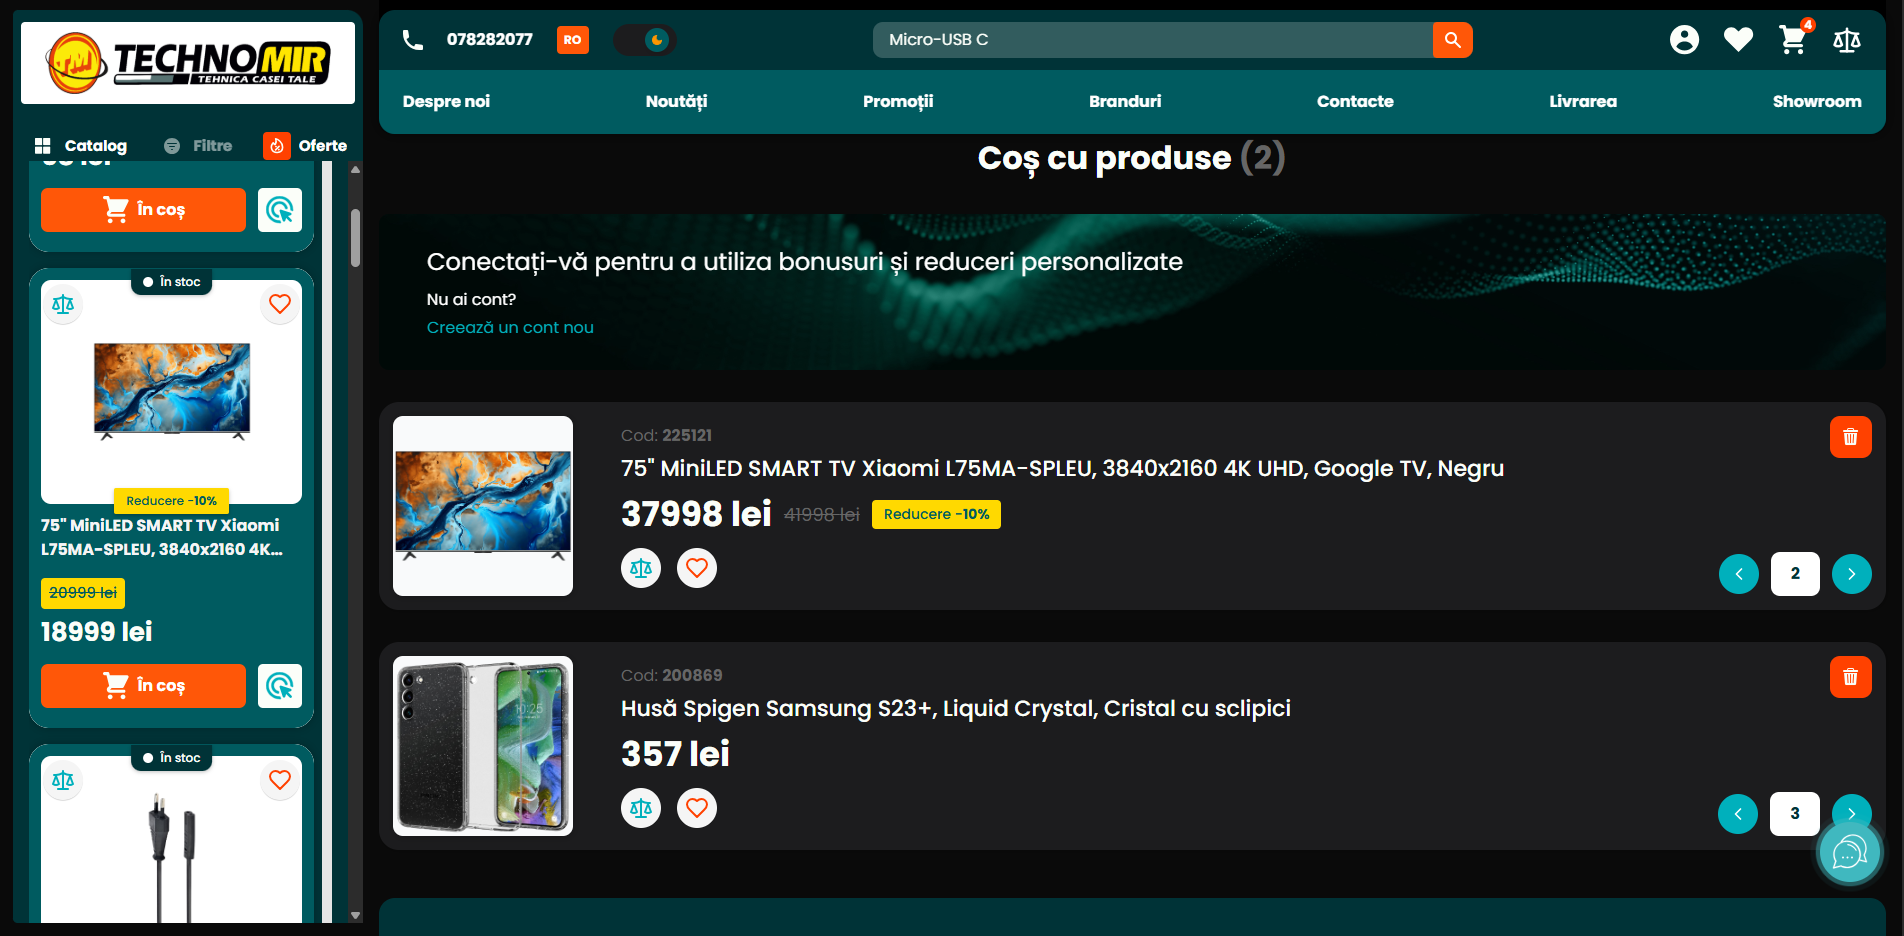Call phone number 078282077
This screenshot has width=1904, height=936.
point(490,40)
